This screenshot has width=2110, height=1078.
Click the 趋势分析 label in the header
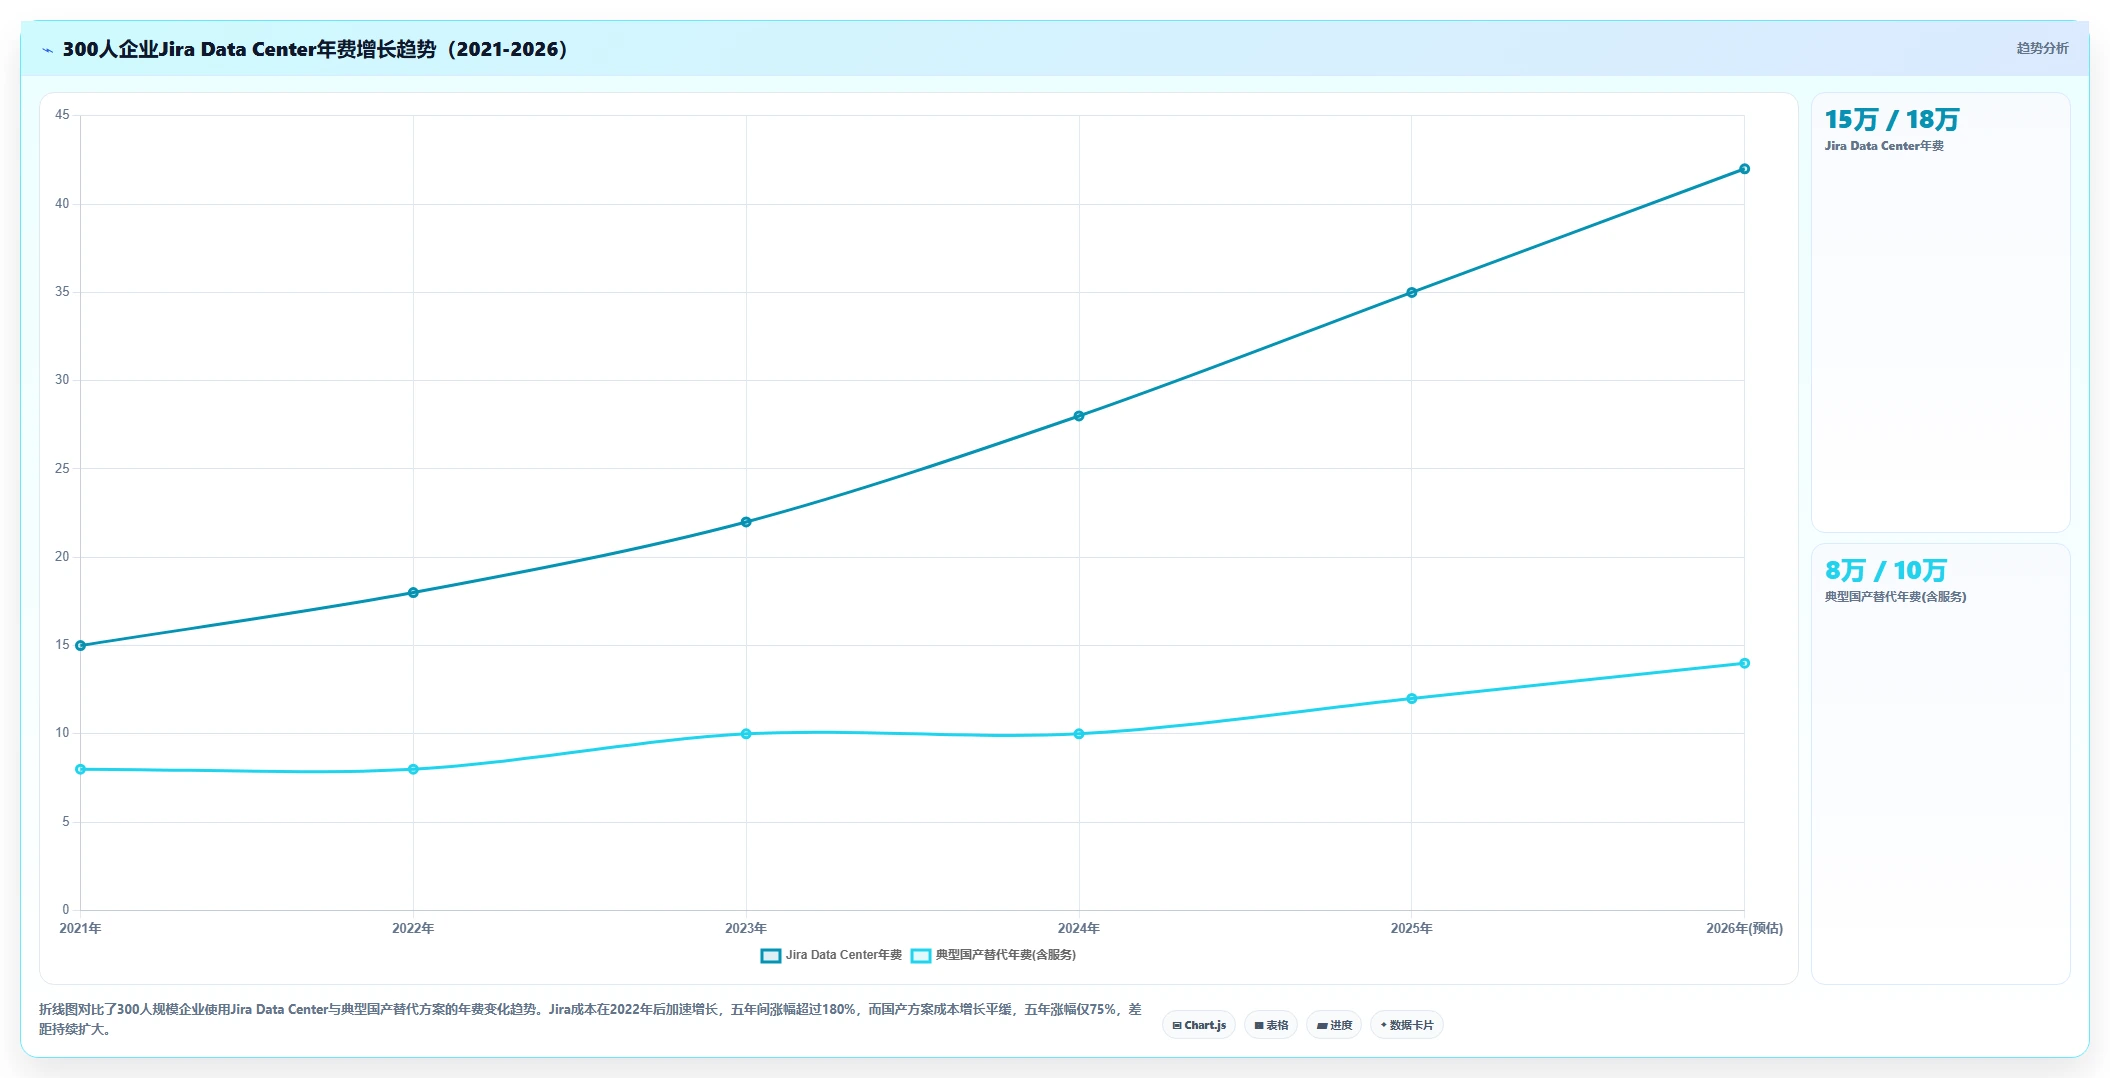(x=2042, y=48)
